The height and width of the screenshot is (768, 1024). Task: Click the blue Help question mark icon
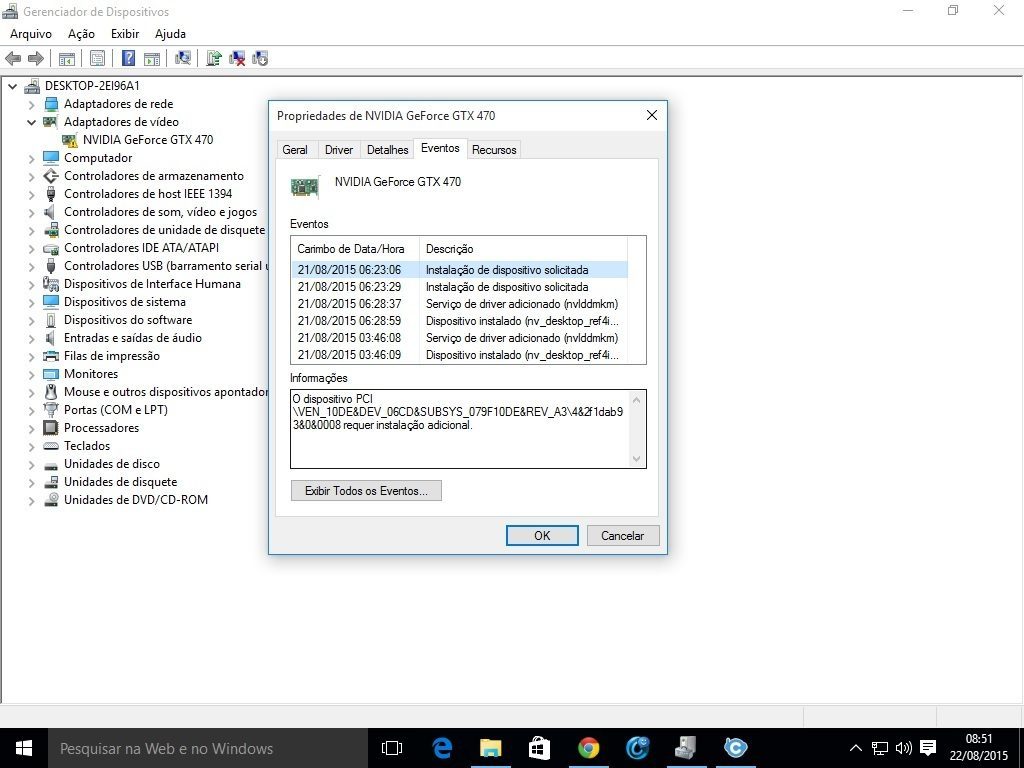point(129,59)
